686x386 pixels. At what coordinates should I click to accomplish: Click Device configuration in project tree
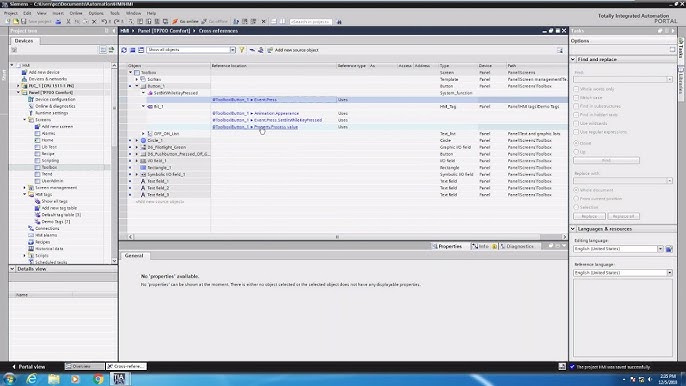pos(55,99)
